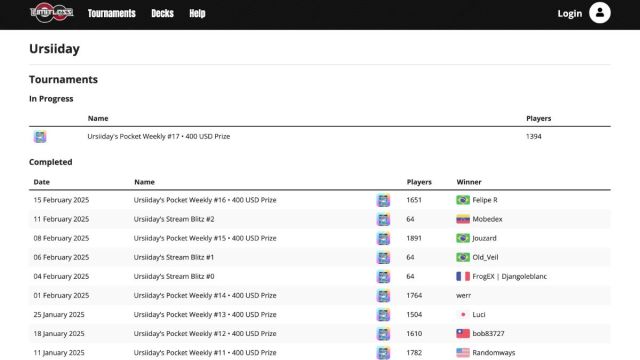Open Ursiiday's Pocket Weekly #14 tournament

tap(205, 296)
